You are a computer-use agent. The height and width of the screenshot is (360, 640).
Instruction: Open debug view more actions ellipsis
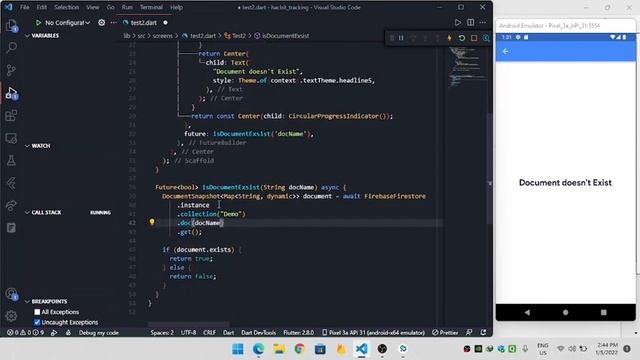click(113, 23)
